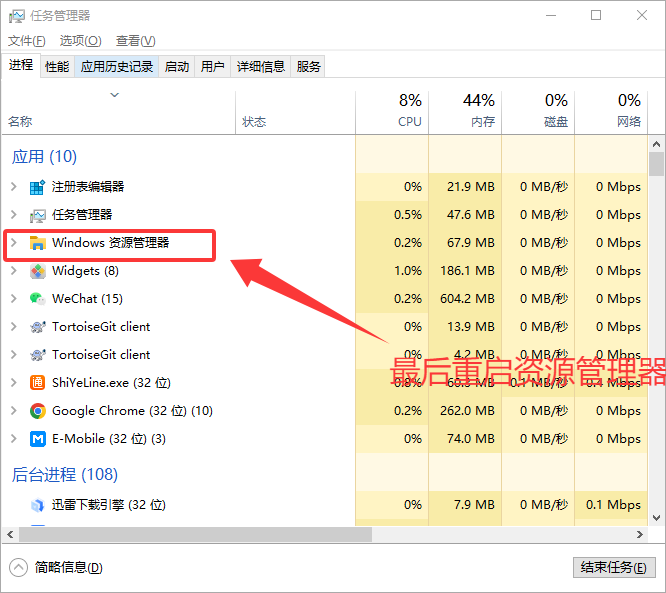Switch to the 详细信息 tab
This screenshot has height=593, width=666.
[x=260, y=67]
